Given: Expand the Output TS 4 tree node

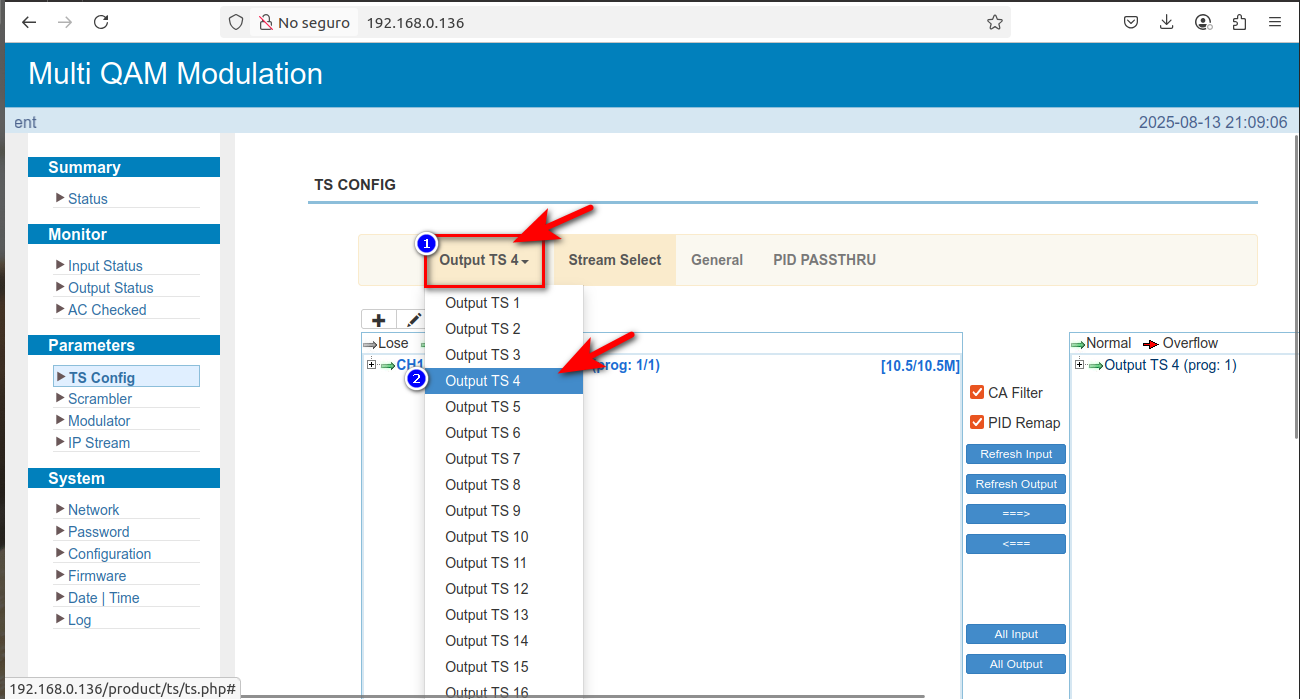Looking at the screenshot, I should [x=1079, y=365].
